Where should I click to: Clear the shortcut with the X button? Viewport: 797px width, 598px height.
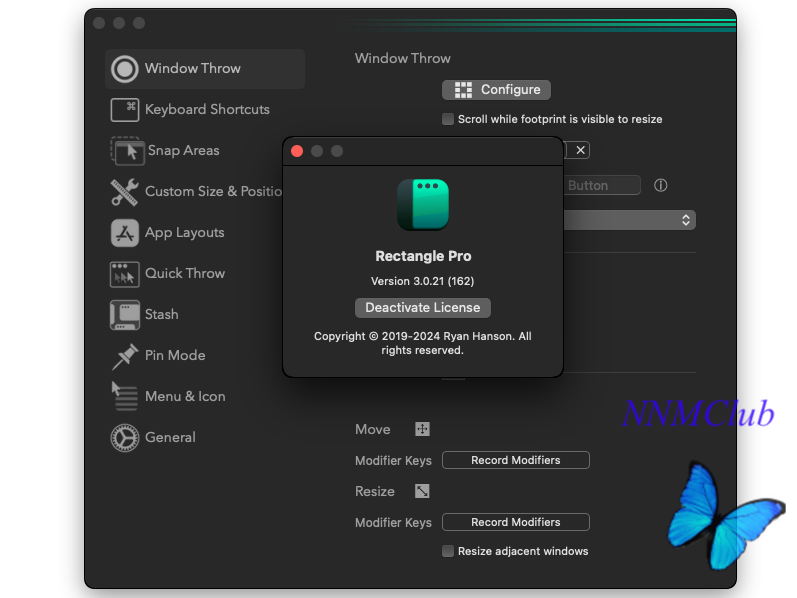coord(580,150)
